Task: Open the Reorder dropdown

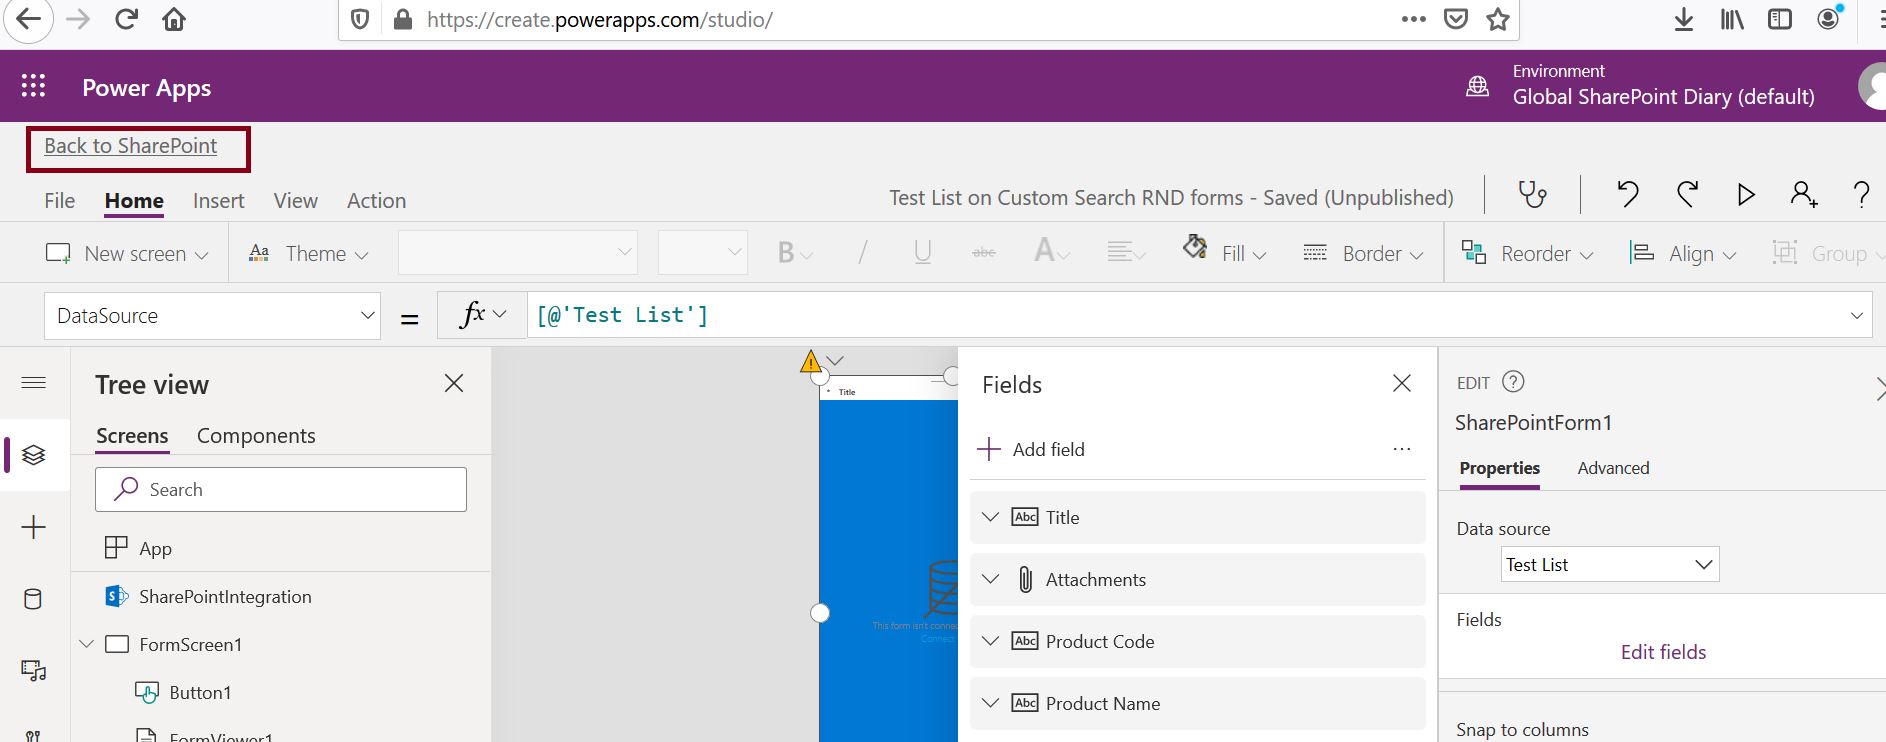Action: (1527, 253)
